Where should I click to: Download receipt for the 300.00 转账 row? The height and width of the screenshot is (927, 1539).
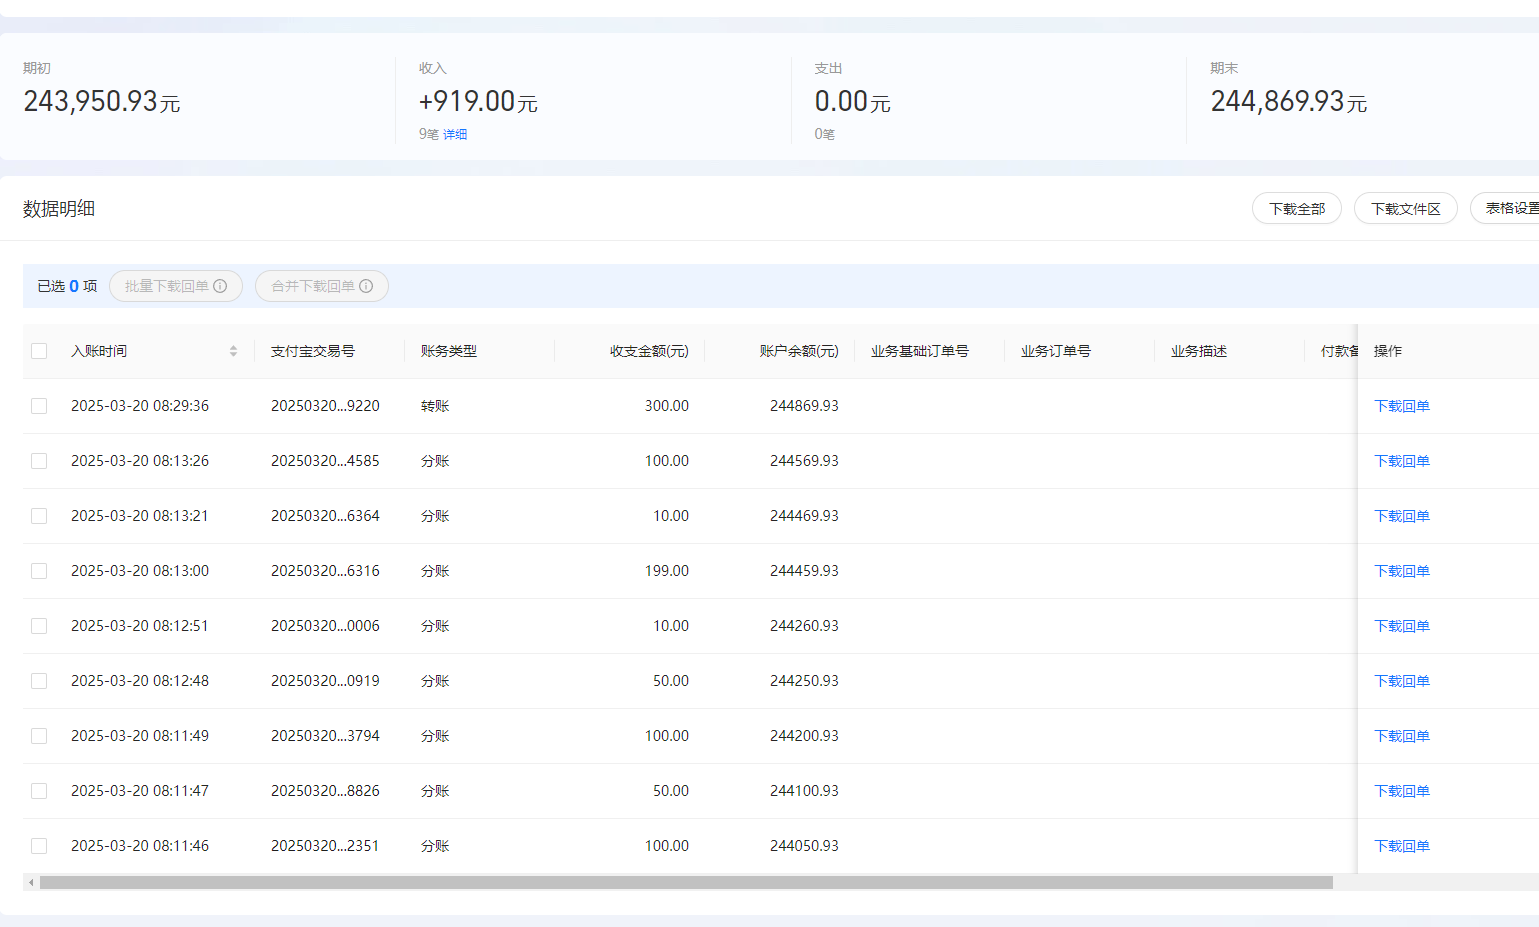[x=1402, y=406]
